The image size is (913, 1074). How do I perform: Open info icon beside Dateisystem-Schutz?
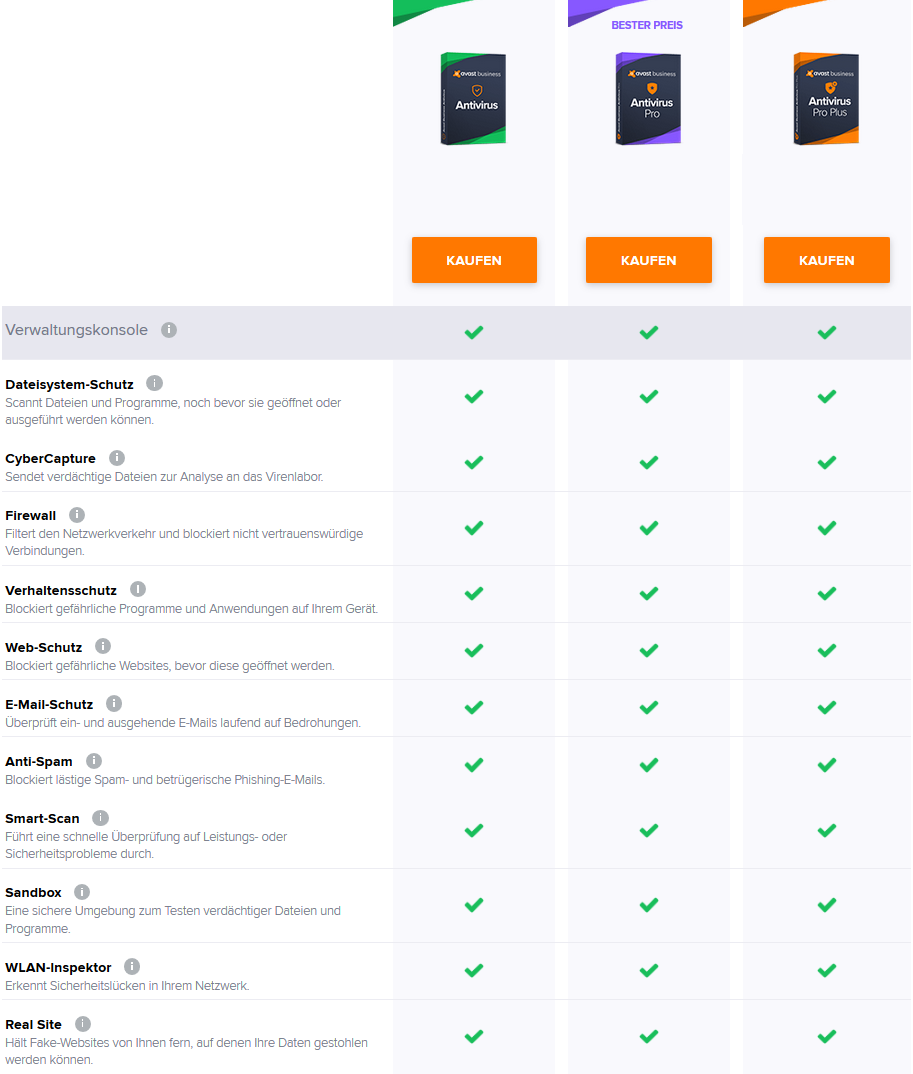pyautogui.click(x=154, y=383)
